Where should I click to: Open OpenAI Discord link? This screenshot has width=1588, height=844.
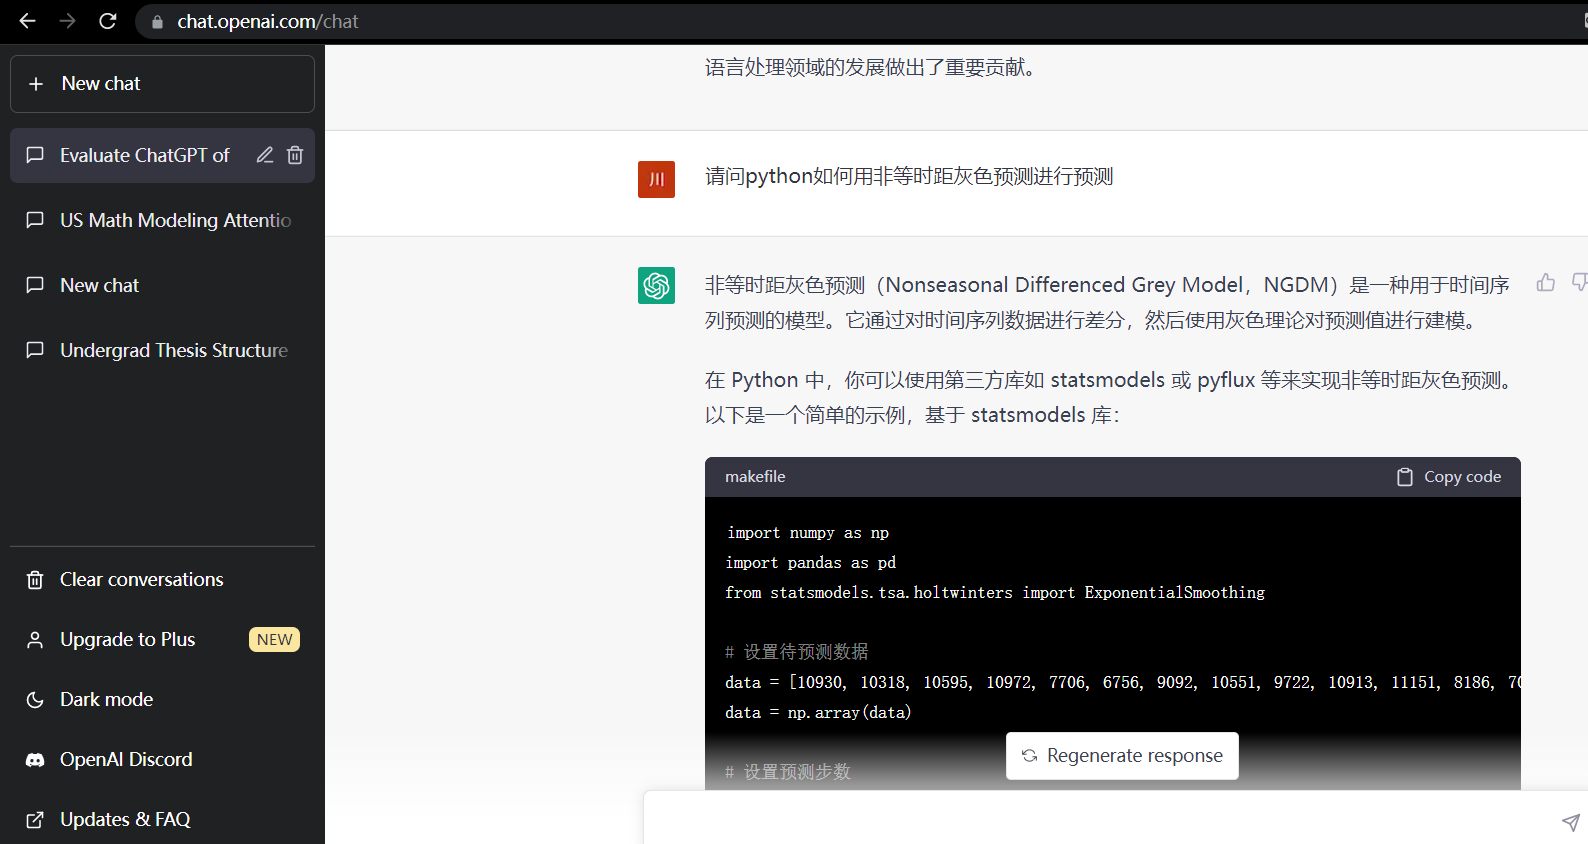(x=162, y=760)
